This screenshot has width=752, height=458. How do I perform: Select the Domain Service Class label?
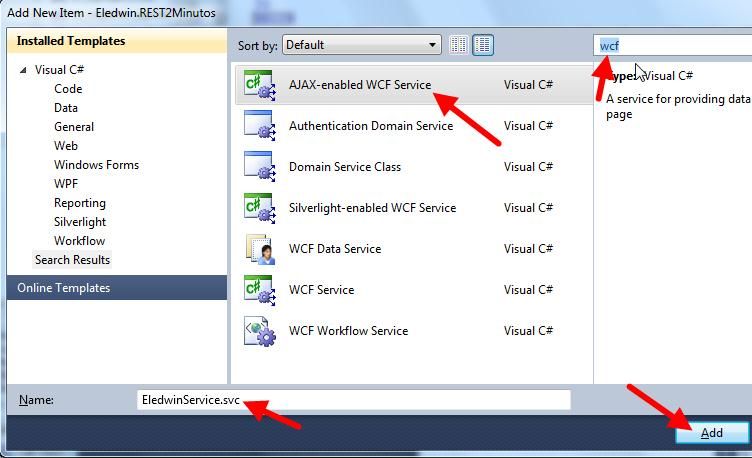[x=345, y=167]
